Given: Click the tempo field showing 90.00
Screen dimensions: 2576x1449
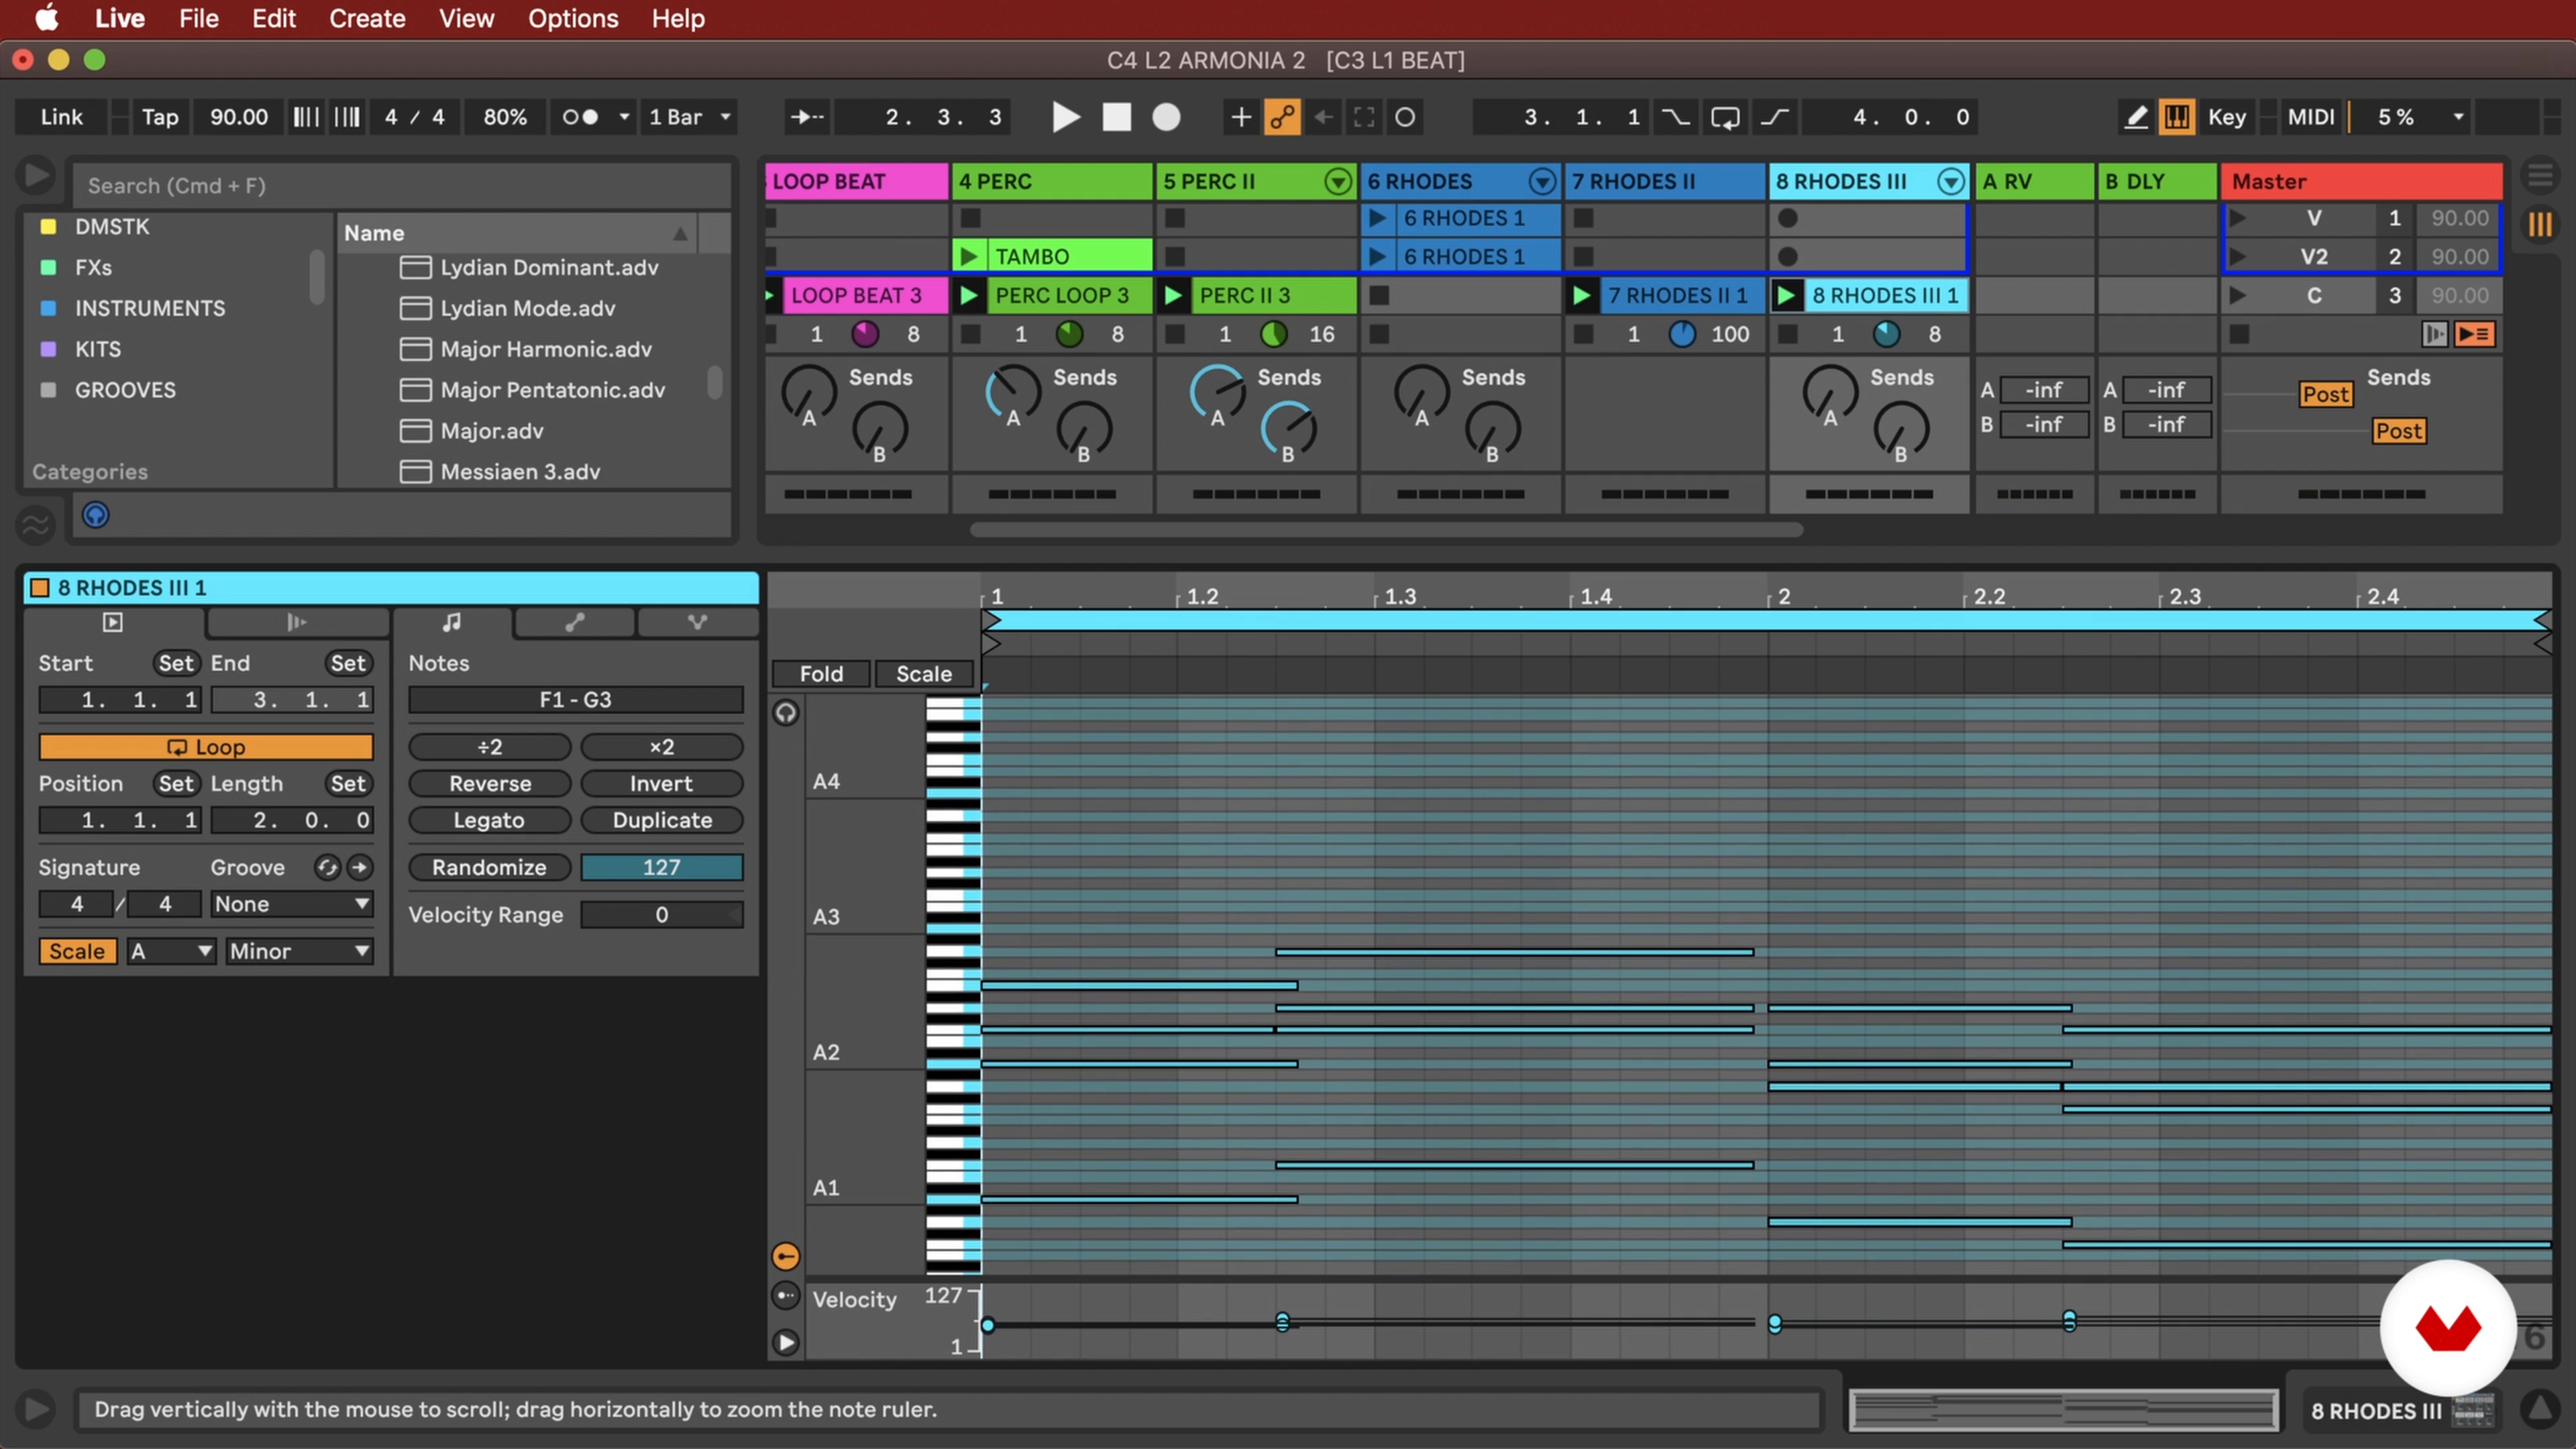Looking at the screenshot, I should coord(238,117).
